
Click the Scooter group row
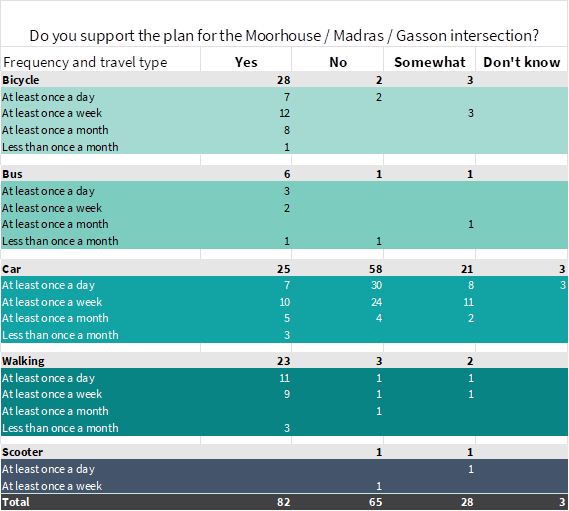click(x=284, y=452)
